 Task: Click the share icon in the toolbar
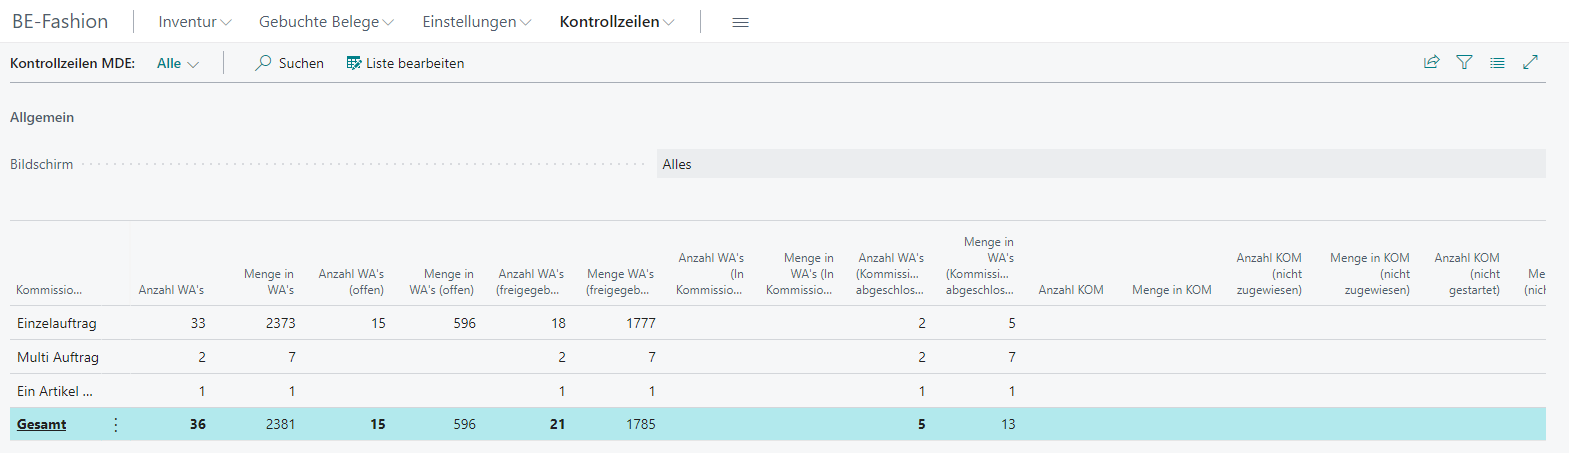tap(1431, 62)
